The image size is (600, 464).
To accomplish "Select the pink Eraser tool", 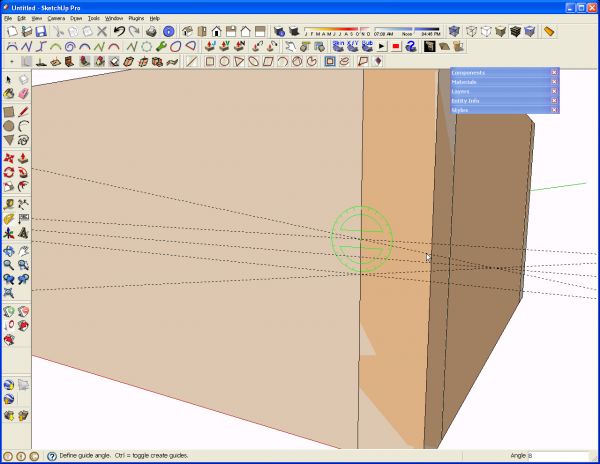I will (23, 94).
